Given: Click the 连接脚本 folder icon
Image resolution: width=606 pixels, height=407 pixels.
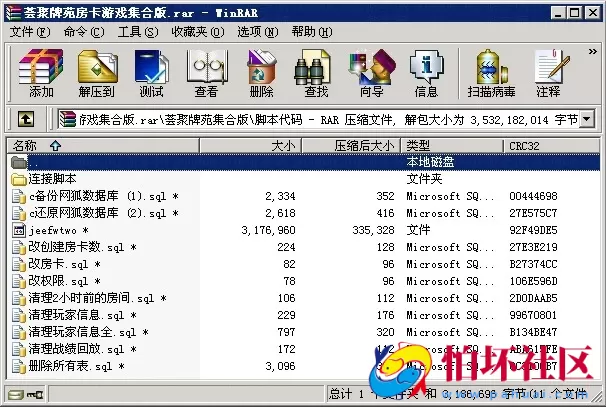Looking at the screenshot, I should [x=19, y=179].
